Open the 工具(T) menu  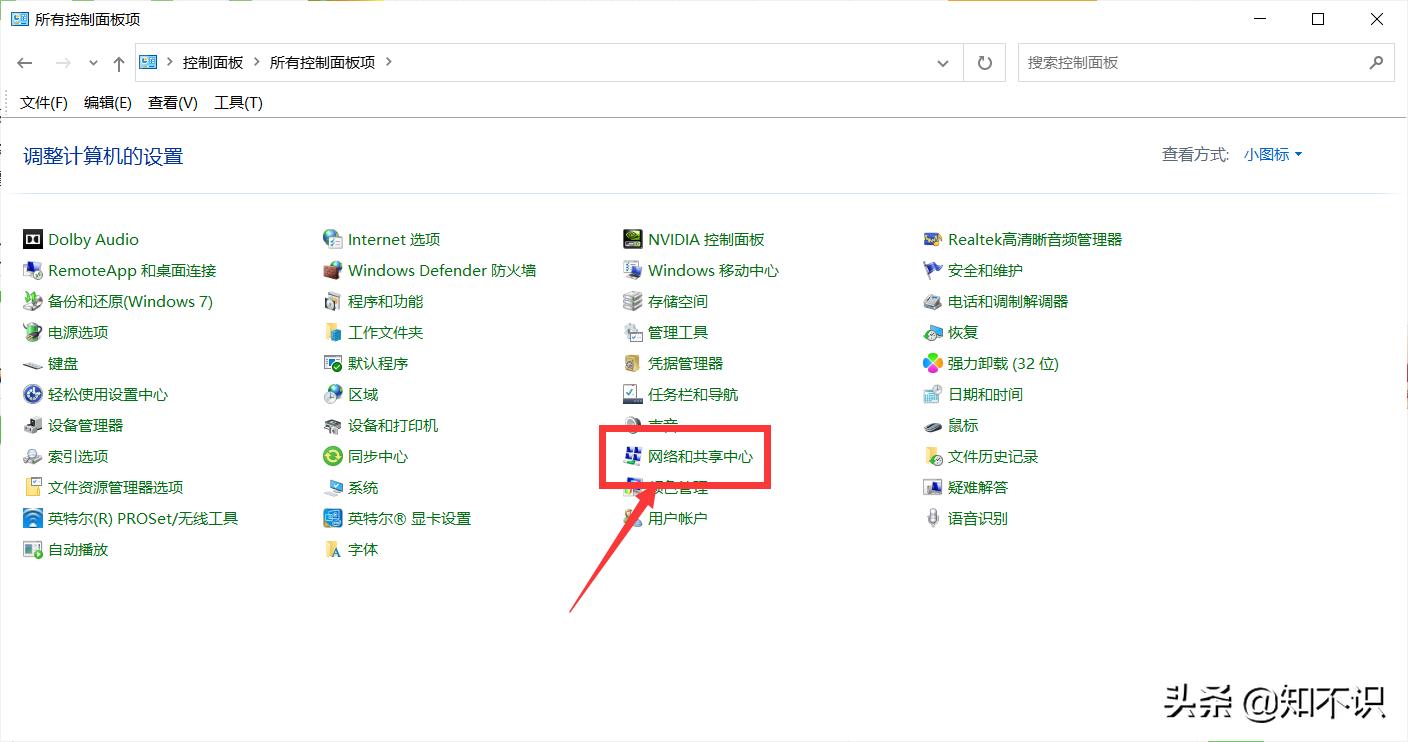click(238, 101)
